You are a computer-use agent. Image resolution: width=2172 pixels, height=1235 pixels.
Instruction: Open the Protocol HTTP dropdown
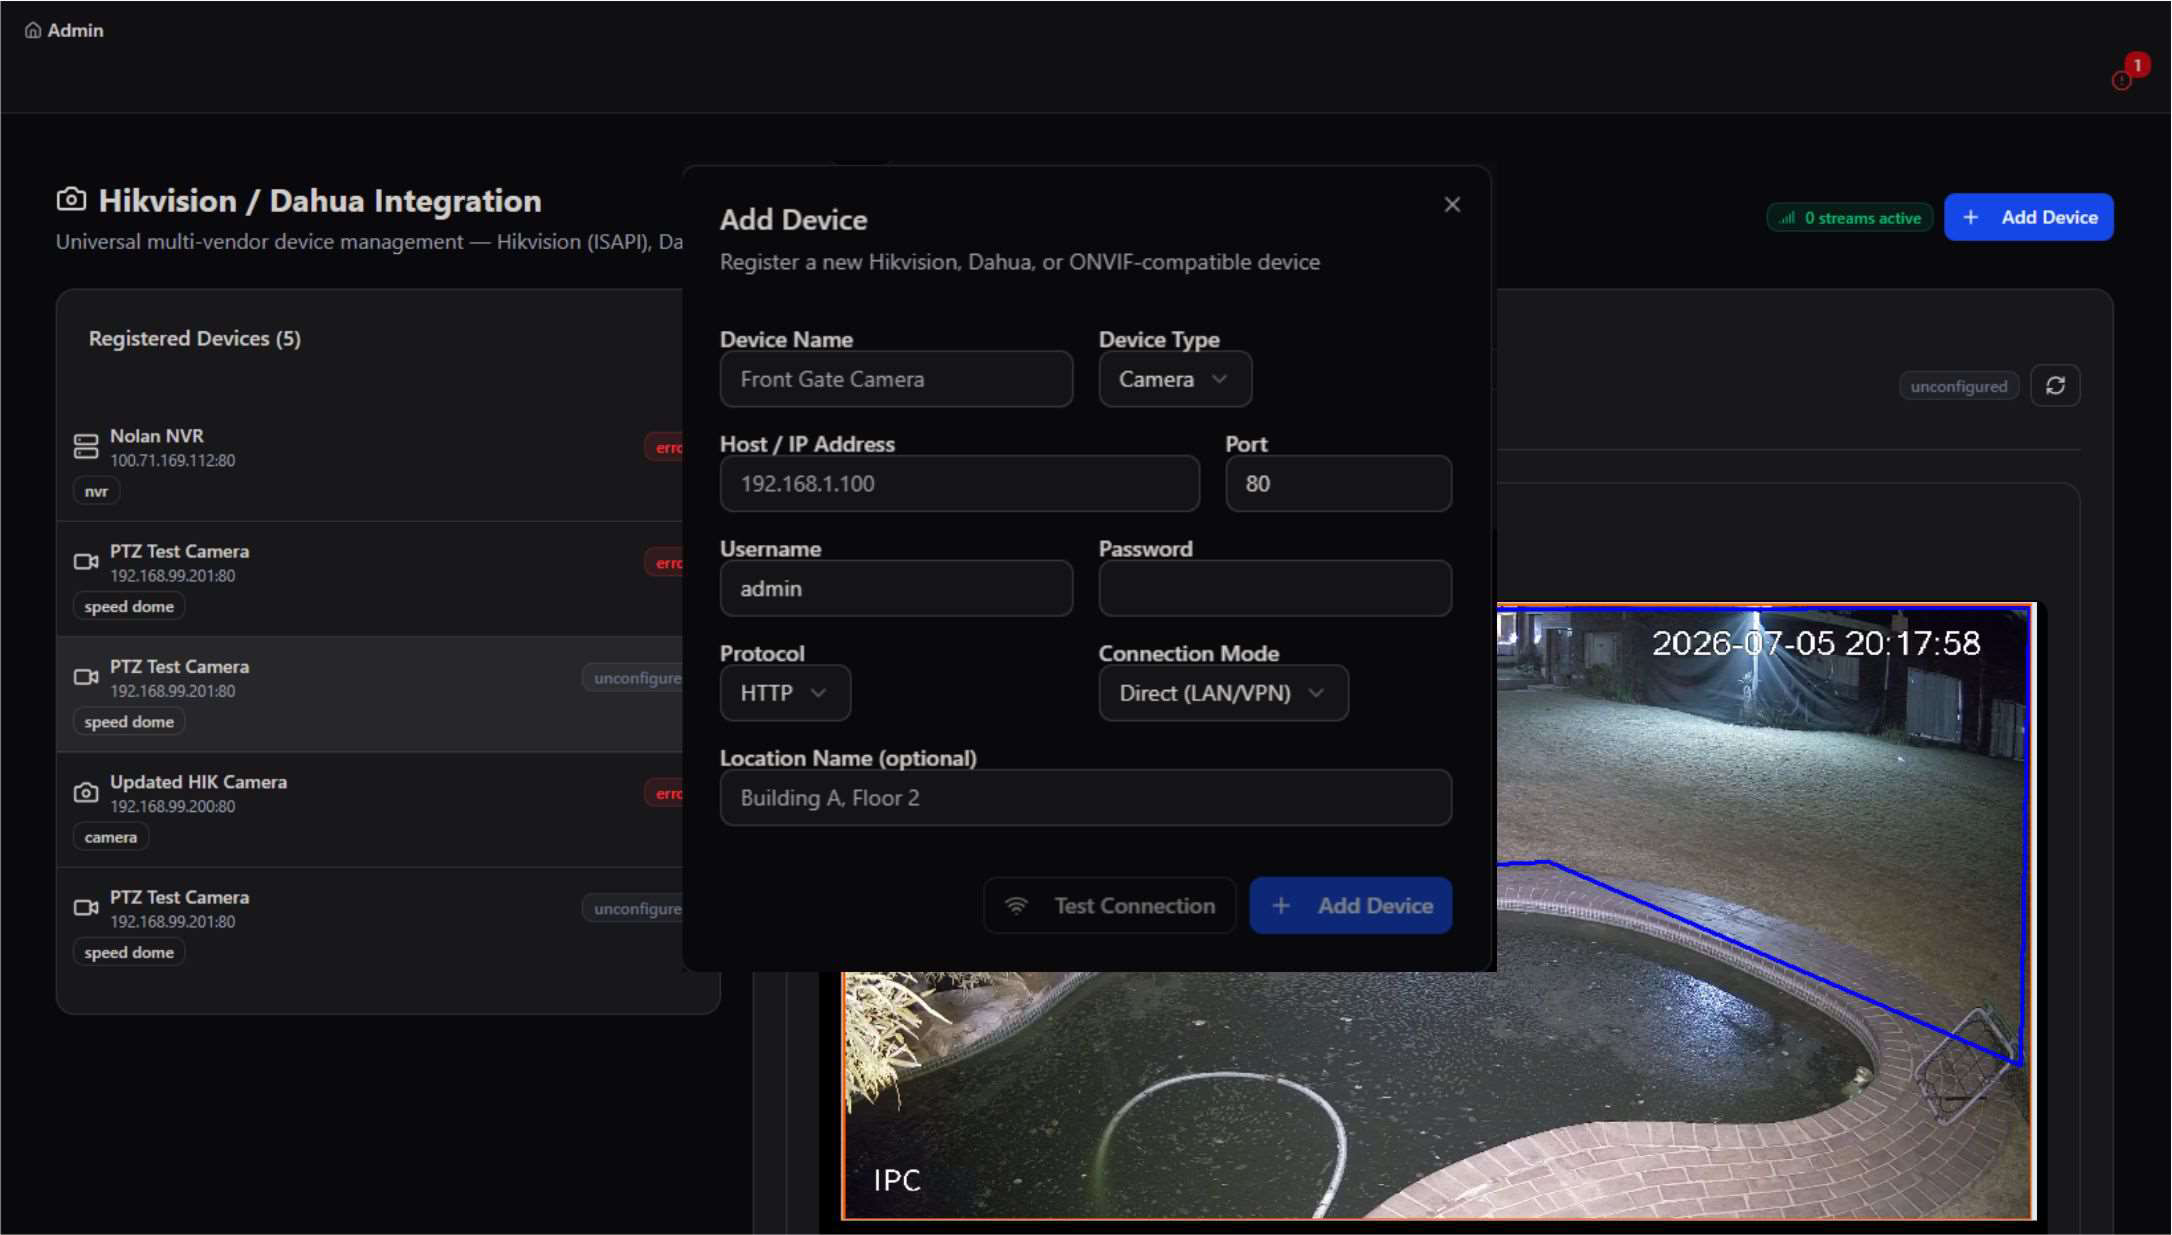click(785, 693)
